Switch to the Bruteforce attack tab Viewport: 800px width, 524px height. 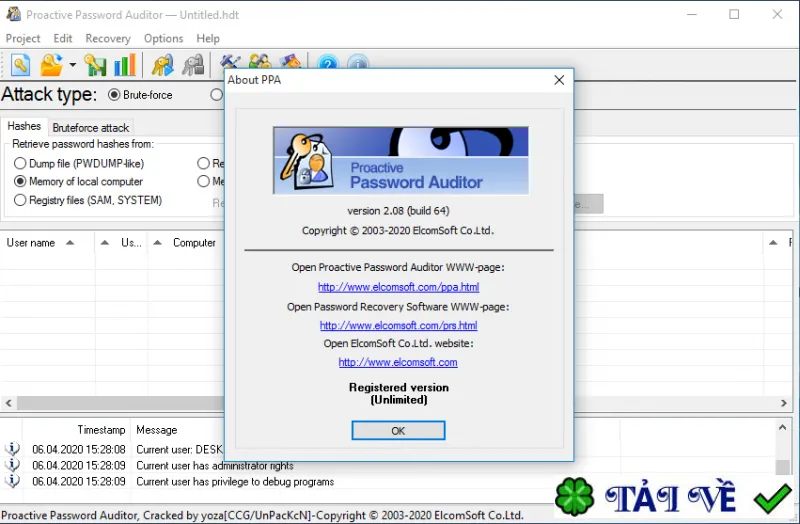tap(90, 128)
